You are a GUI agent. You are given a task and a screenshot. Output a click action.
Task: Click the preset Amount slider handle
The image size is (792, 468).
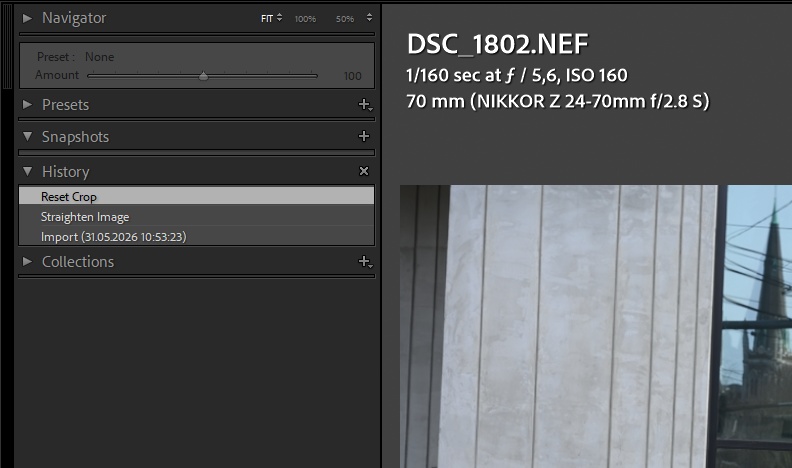[203, 76]
